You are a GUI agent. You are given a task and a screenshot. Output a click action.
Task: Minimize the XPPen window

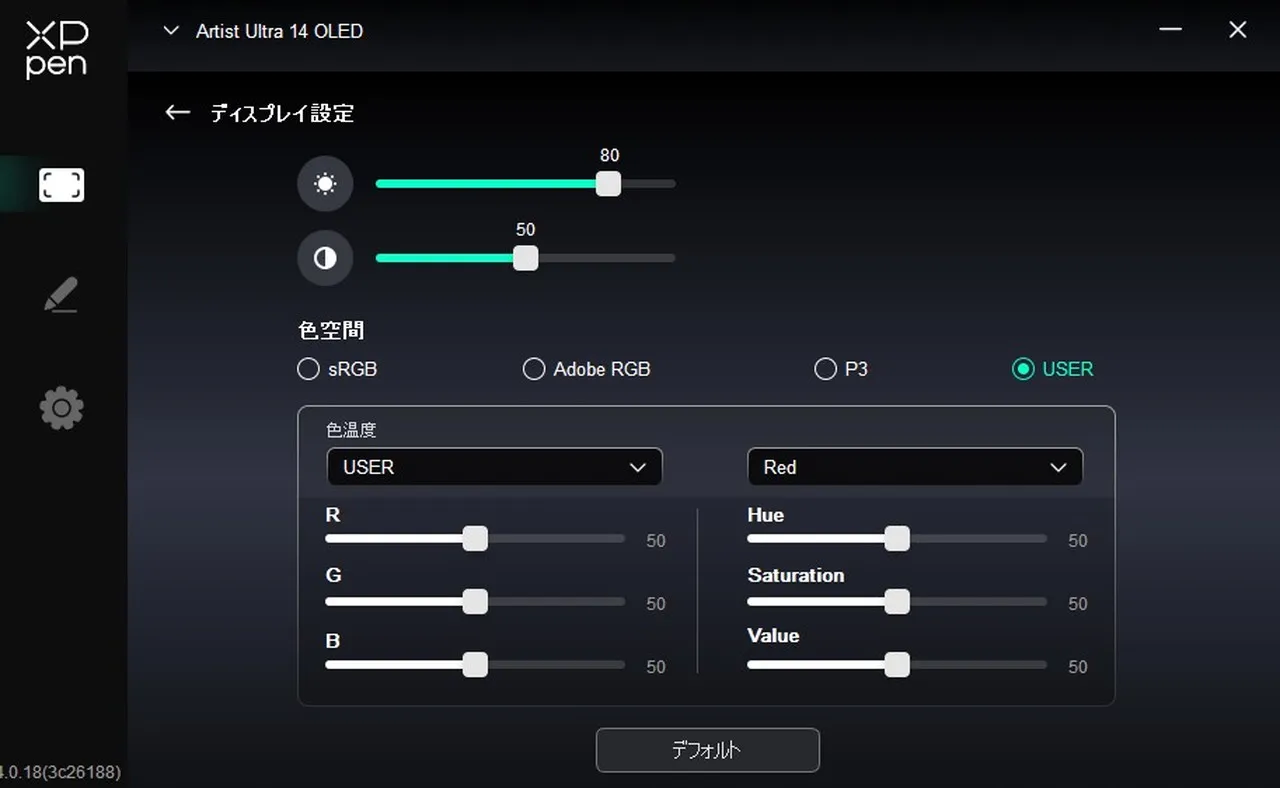click(1171, 30)
